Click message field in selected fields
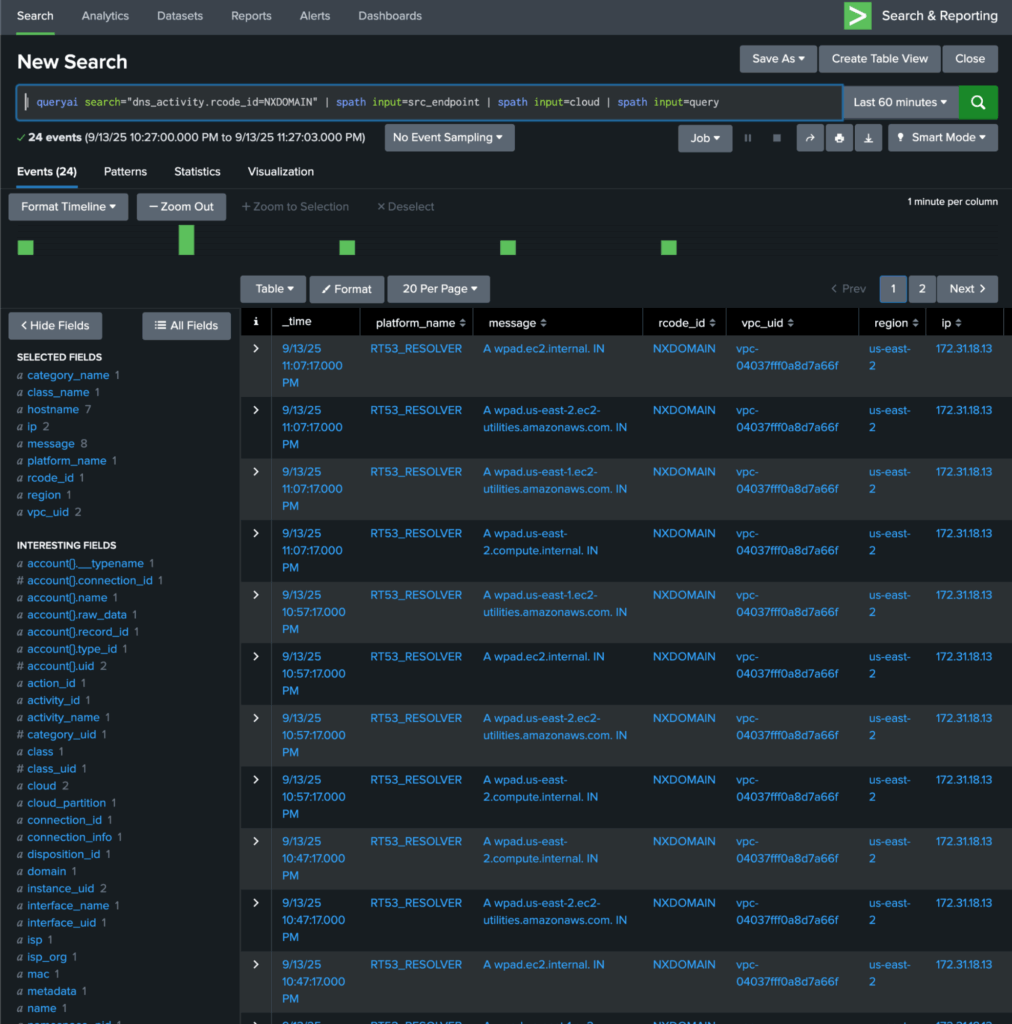 51,443
